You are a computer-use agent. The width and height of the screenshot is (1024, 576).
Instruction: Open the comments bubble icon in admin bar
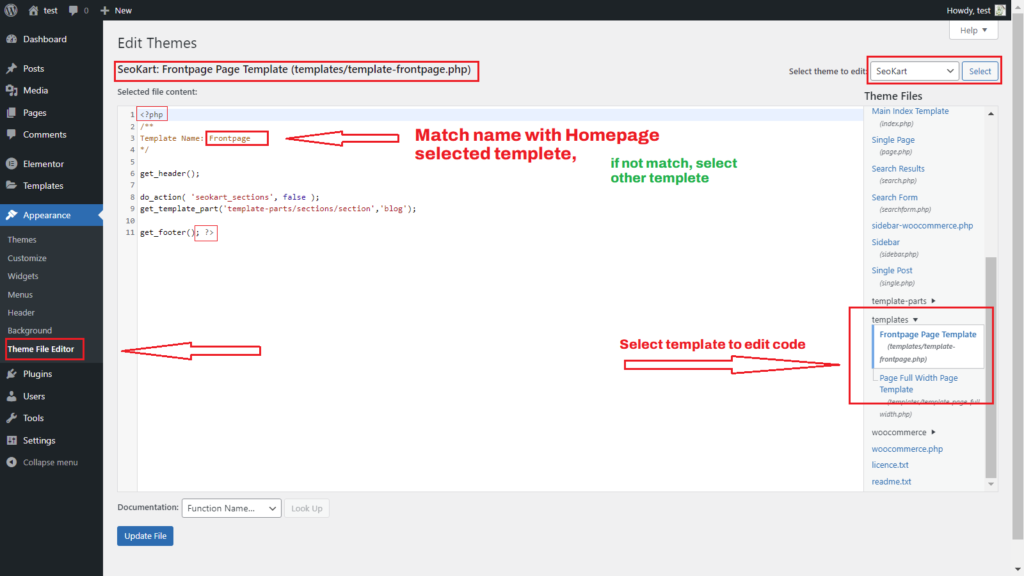pyautogui.click(x=73, y=10)
